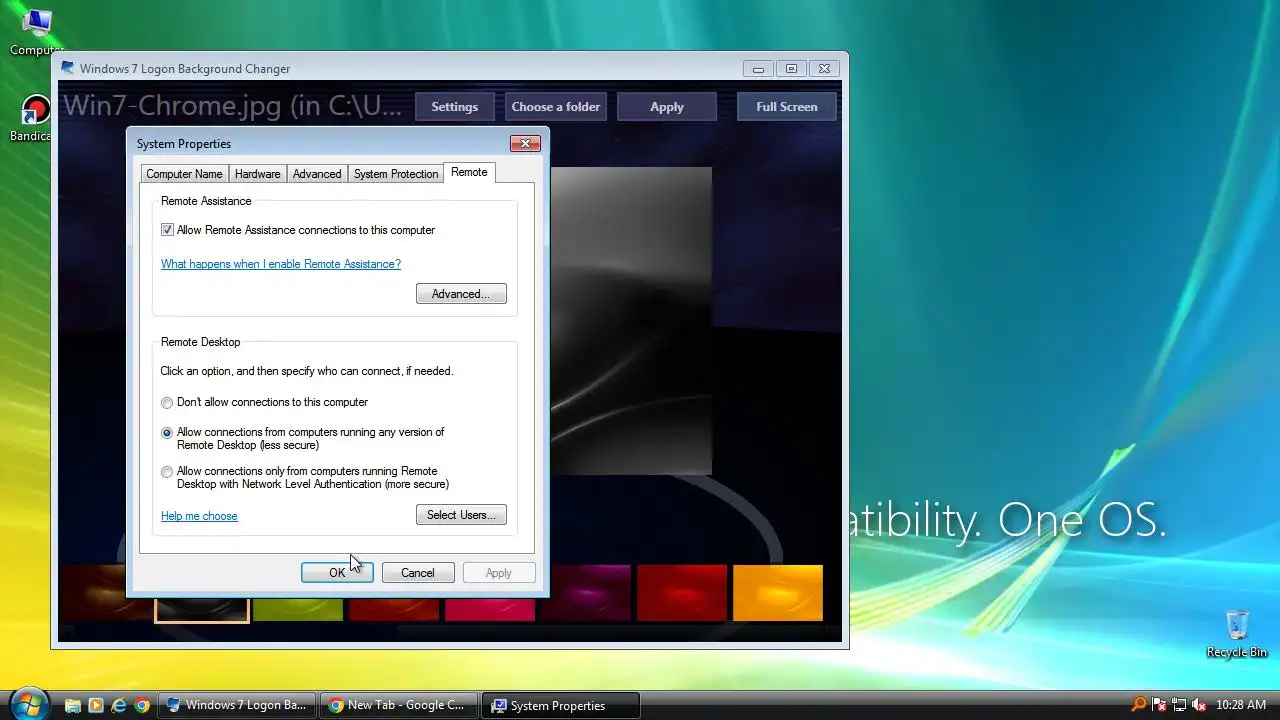Screen dimensions: 1280x720
Task: Click the Win7-Chrome.jpg file title text
Action: 233,106
